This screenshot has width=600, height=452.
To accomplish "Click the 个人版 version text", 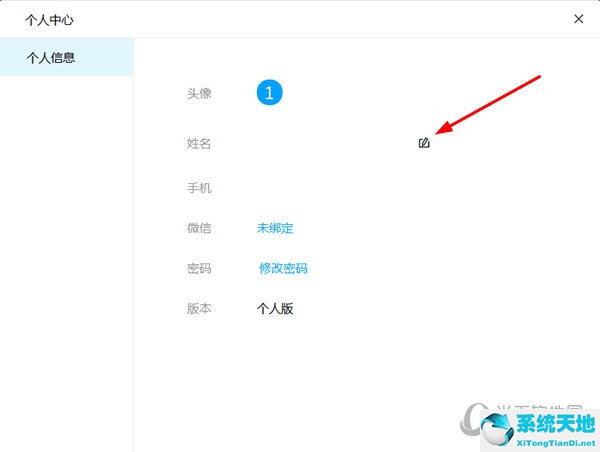I will click(x=275, y=308).
